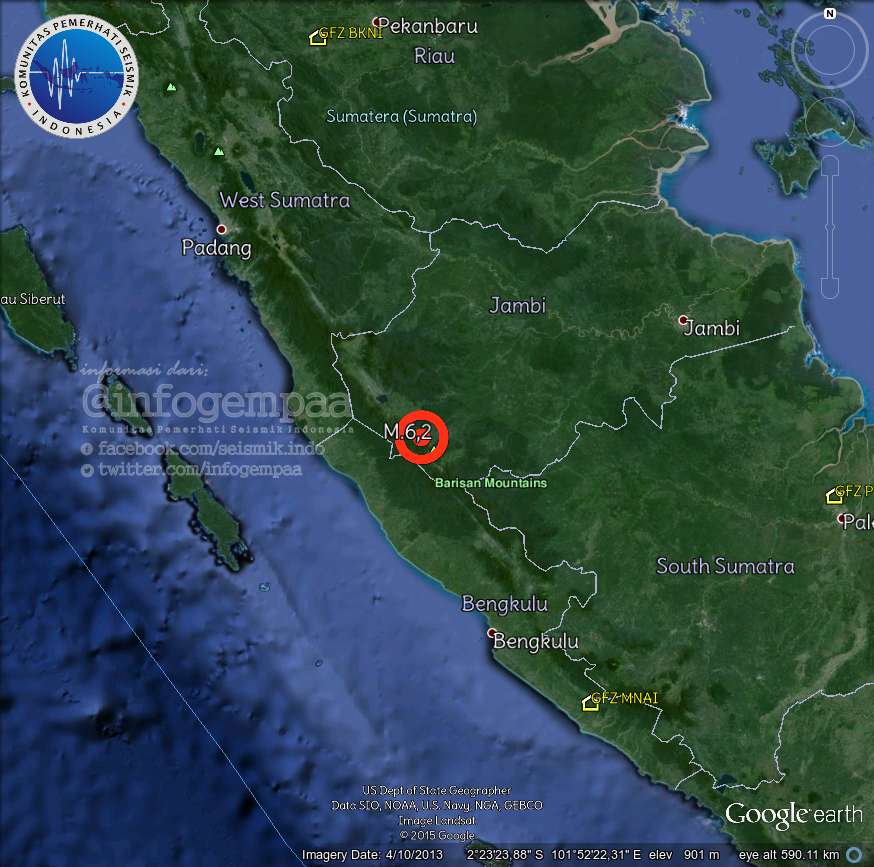This screenshot has height=867, width=874.
Task: Click the red M 6,2 earthquake epicenter circle
Action: coord(422,437)
